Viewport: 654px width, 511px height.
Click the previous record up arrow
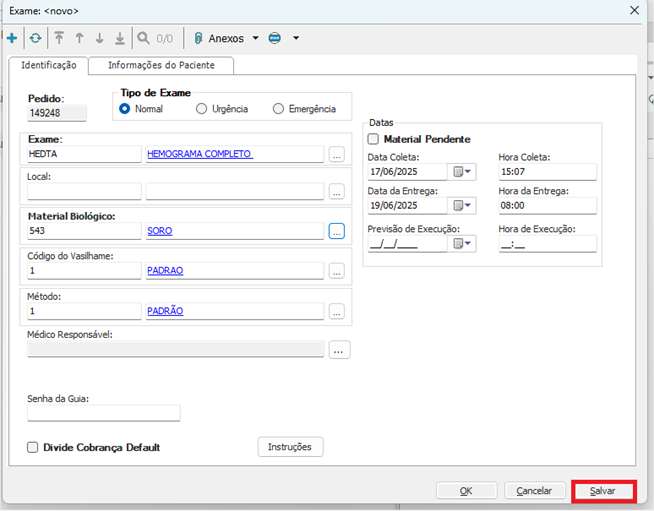79,38
